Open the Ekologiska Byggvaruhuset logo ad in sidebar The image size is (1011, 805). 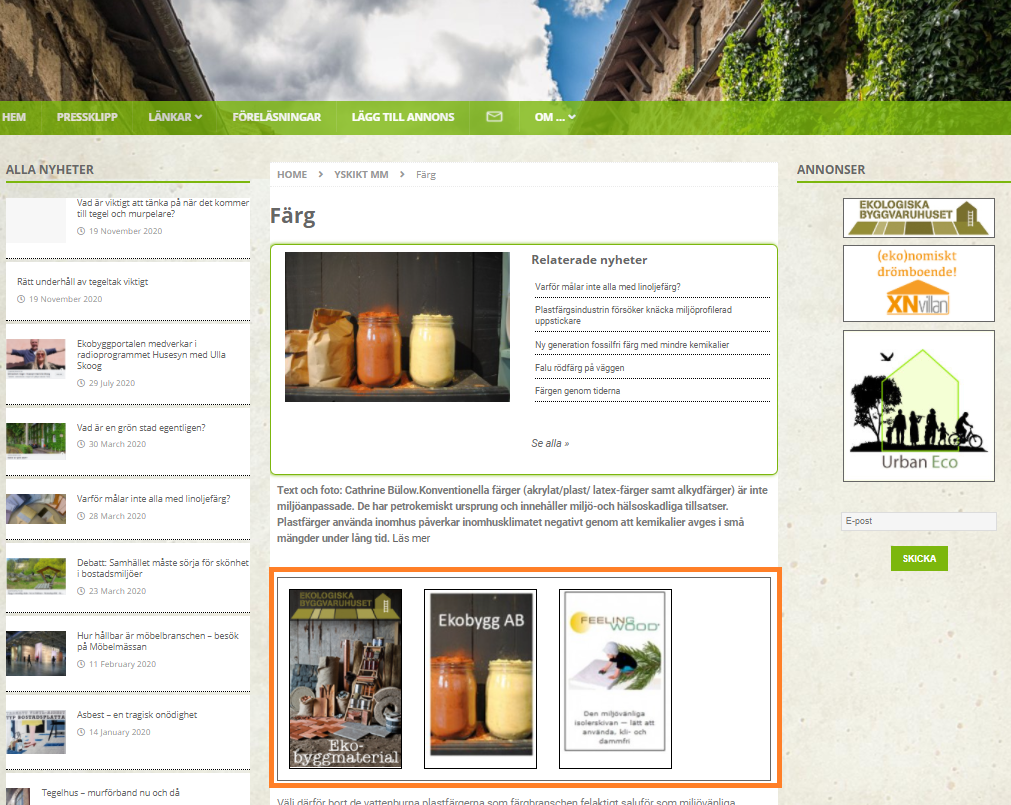pyautogui.click(x=918, y=218)
